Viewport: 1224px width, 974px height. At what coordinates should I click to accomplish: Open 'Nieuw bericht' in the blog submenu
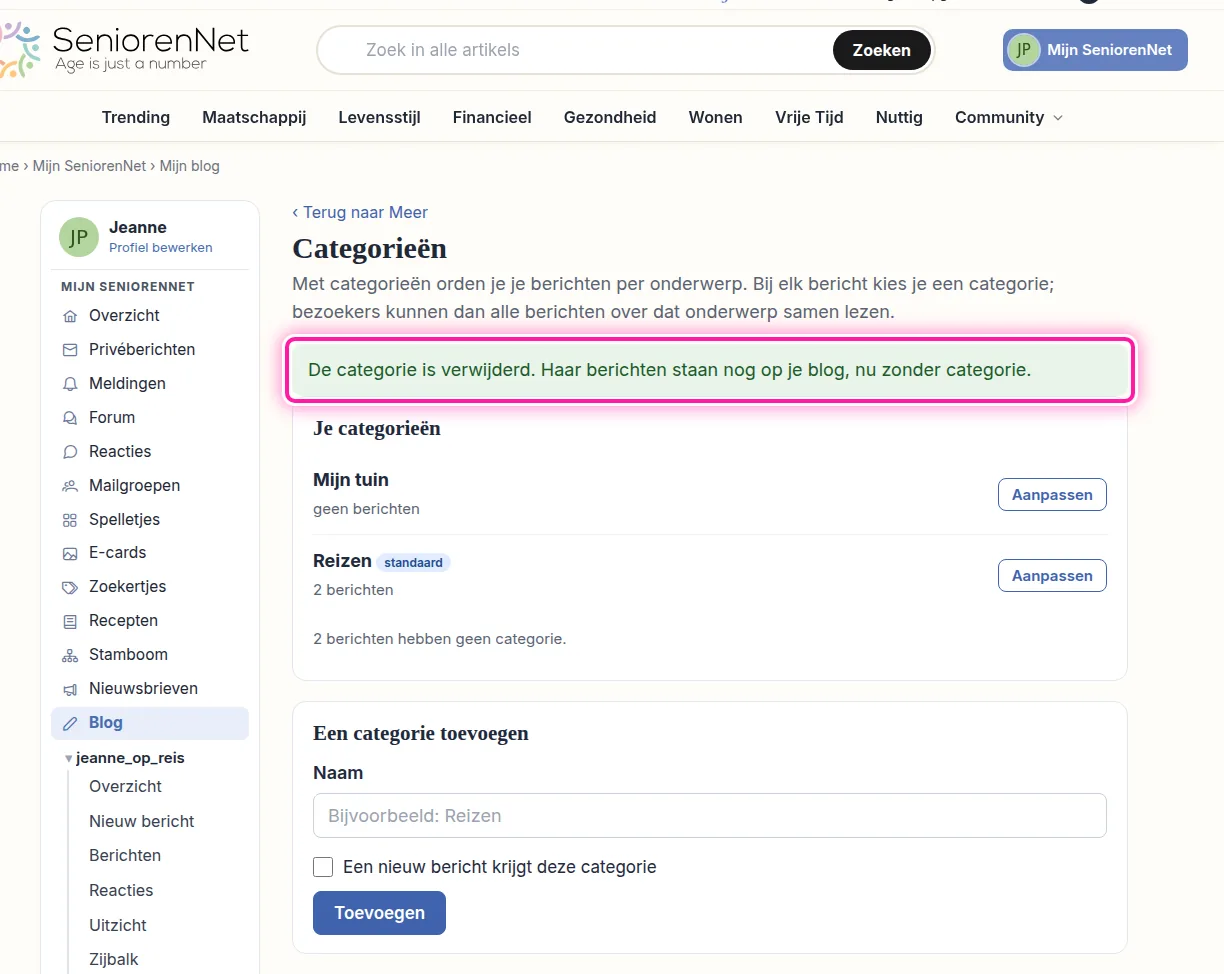pos(142,821)
